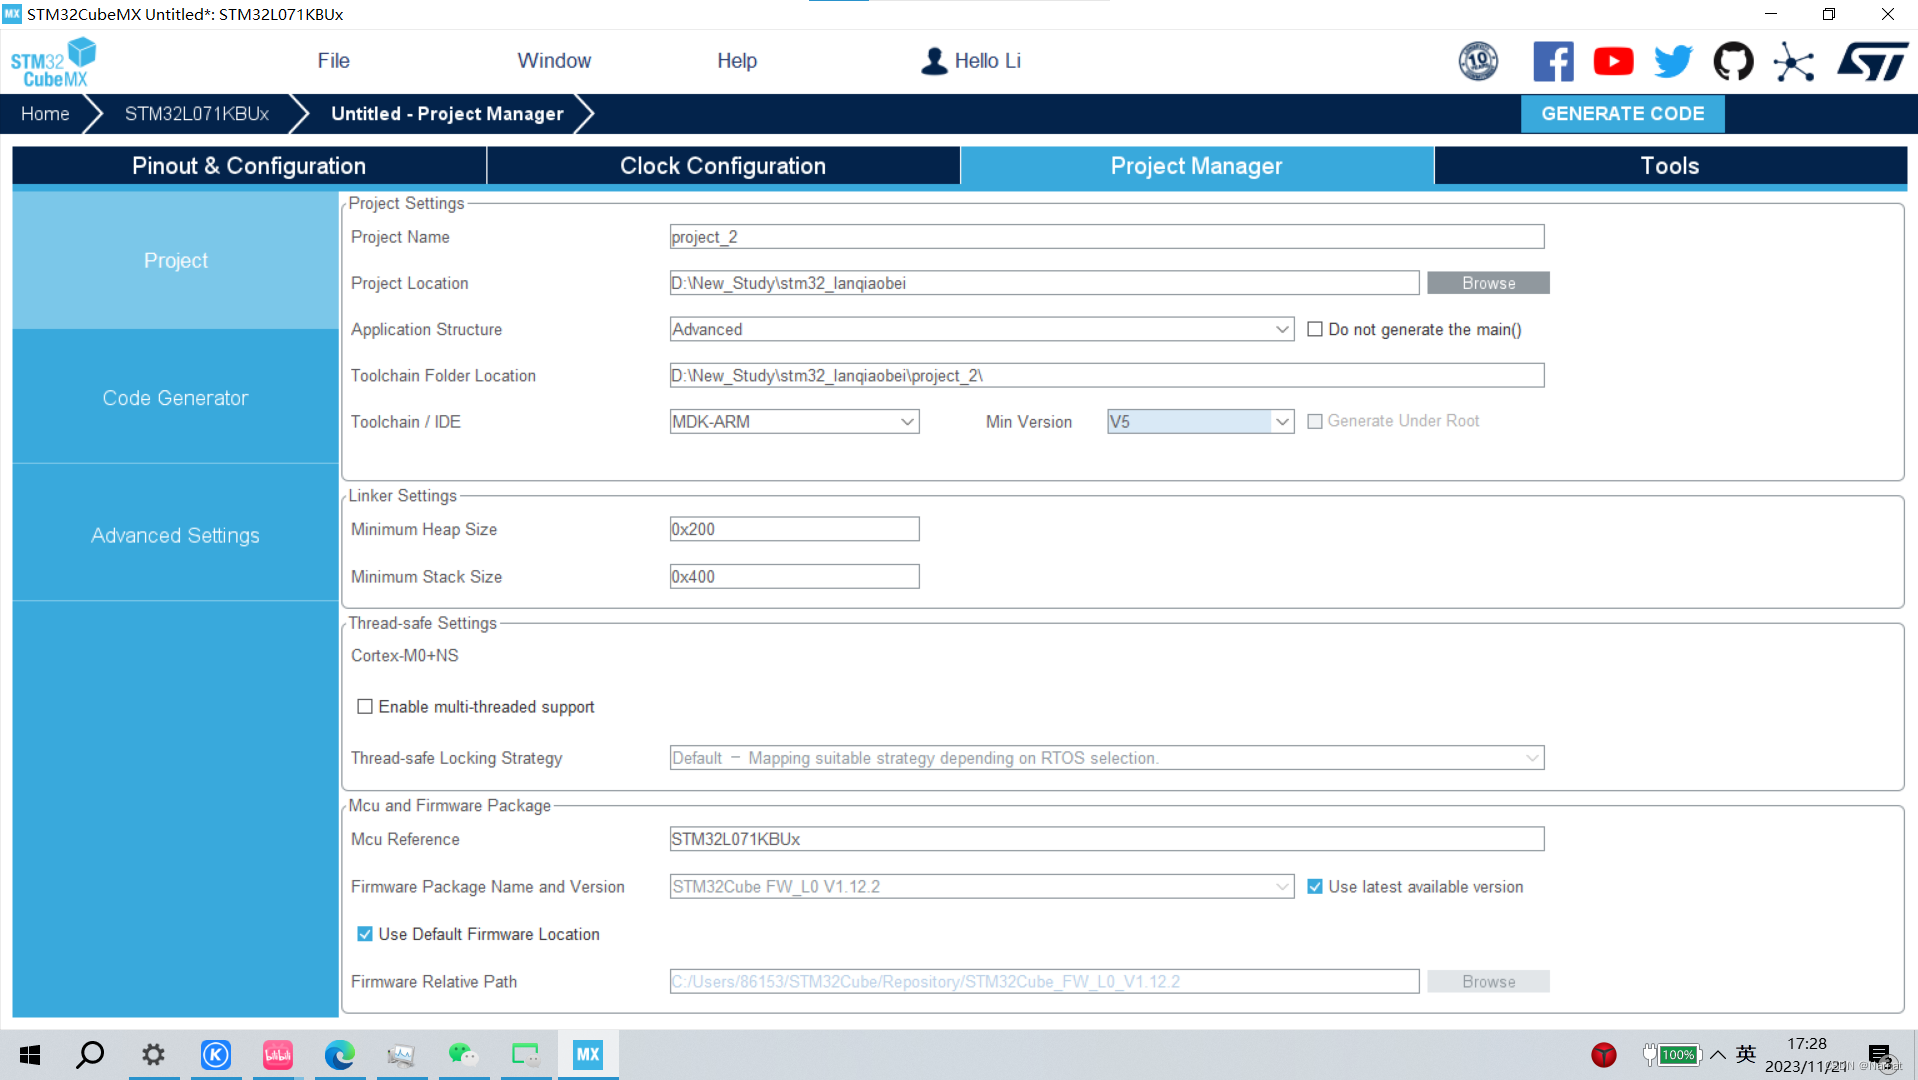The image size is (1918, 1080).
Task: Click the Firmware Relative Path field
Action: coord(1044,982)
